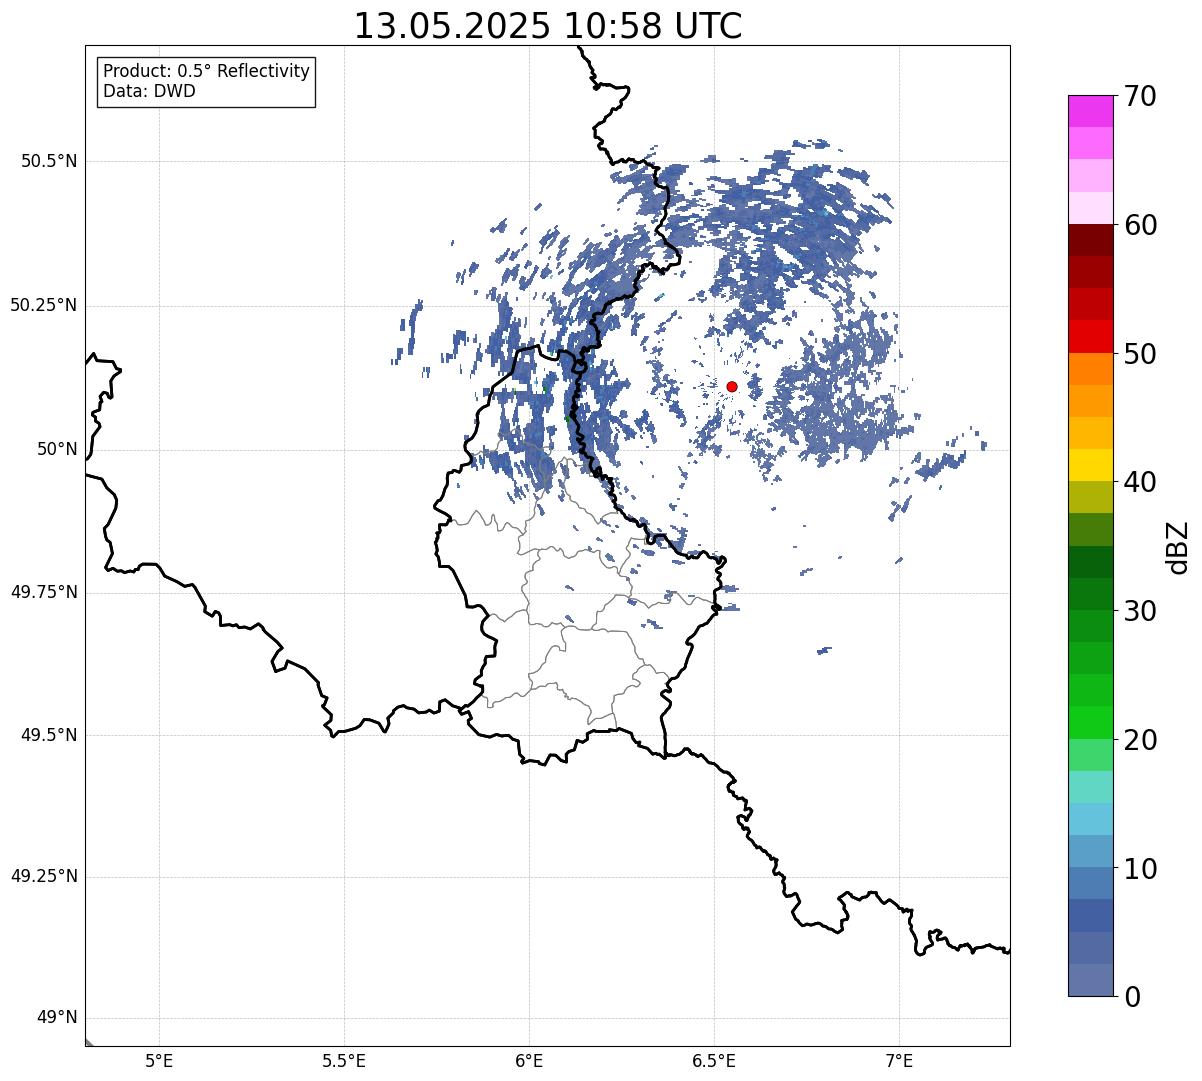Click the 50°N latitude label
Viewport: 1202px width, 1081px height.
tap(57, 449)
